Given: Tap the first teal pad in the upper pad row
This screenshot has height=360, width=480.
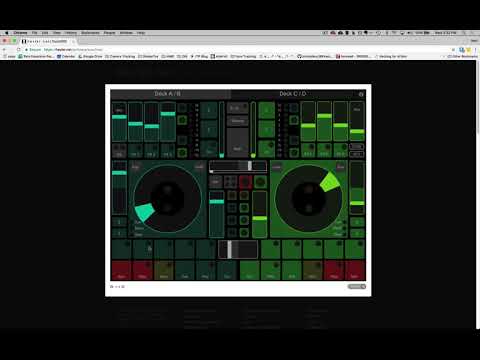Looking at the screenshot, I should [121, 249].
